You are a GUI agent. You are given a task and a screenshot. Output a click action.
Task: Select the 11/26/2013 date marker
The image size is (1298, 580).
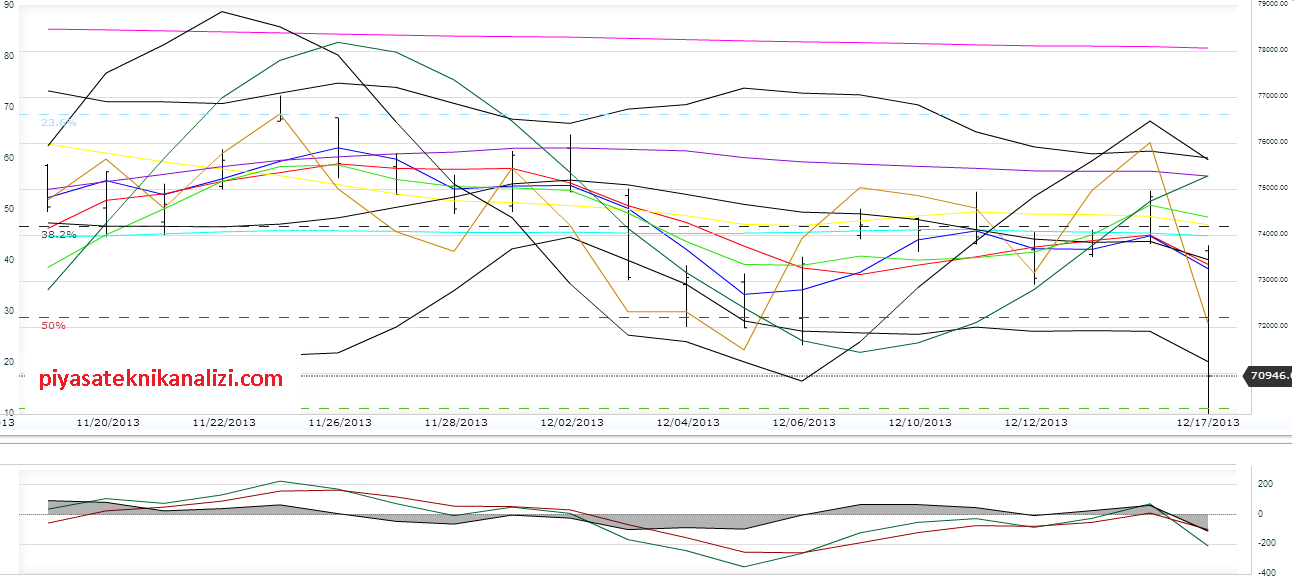point(340,423)
